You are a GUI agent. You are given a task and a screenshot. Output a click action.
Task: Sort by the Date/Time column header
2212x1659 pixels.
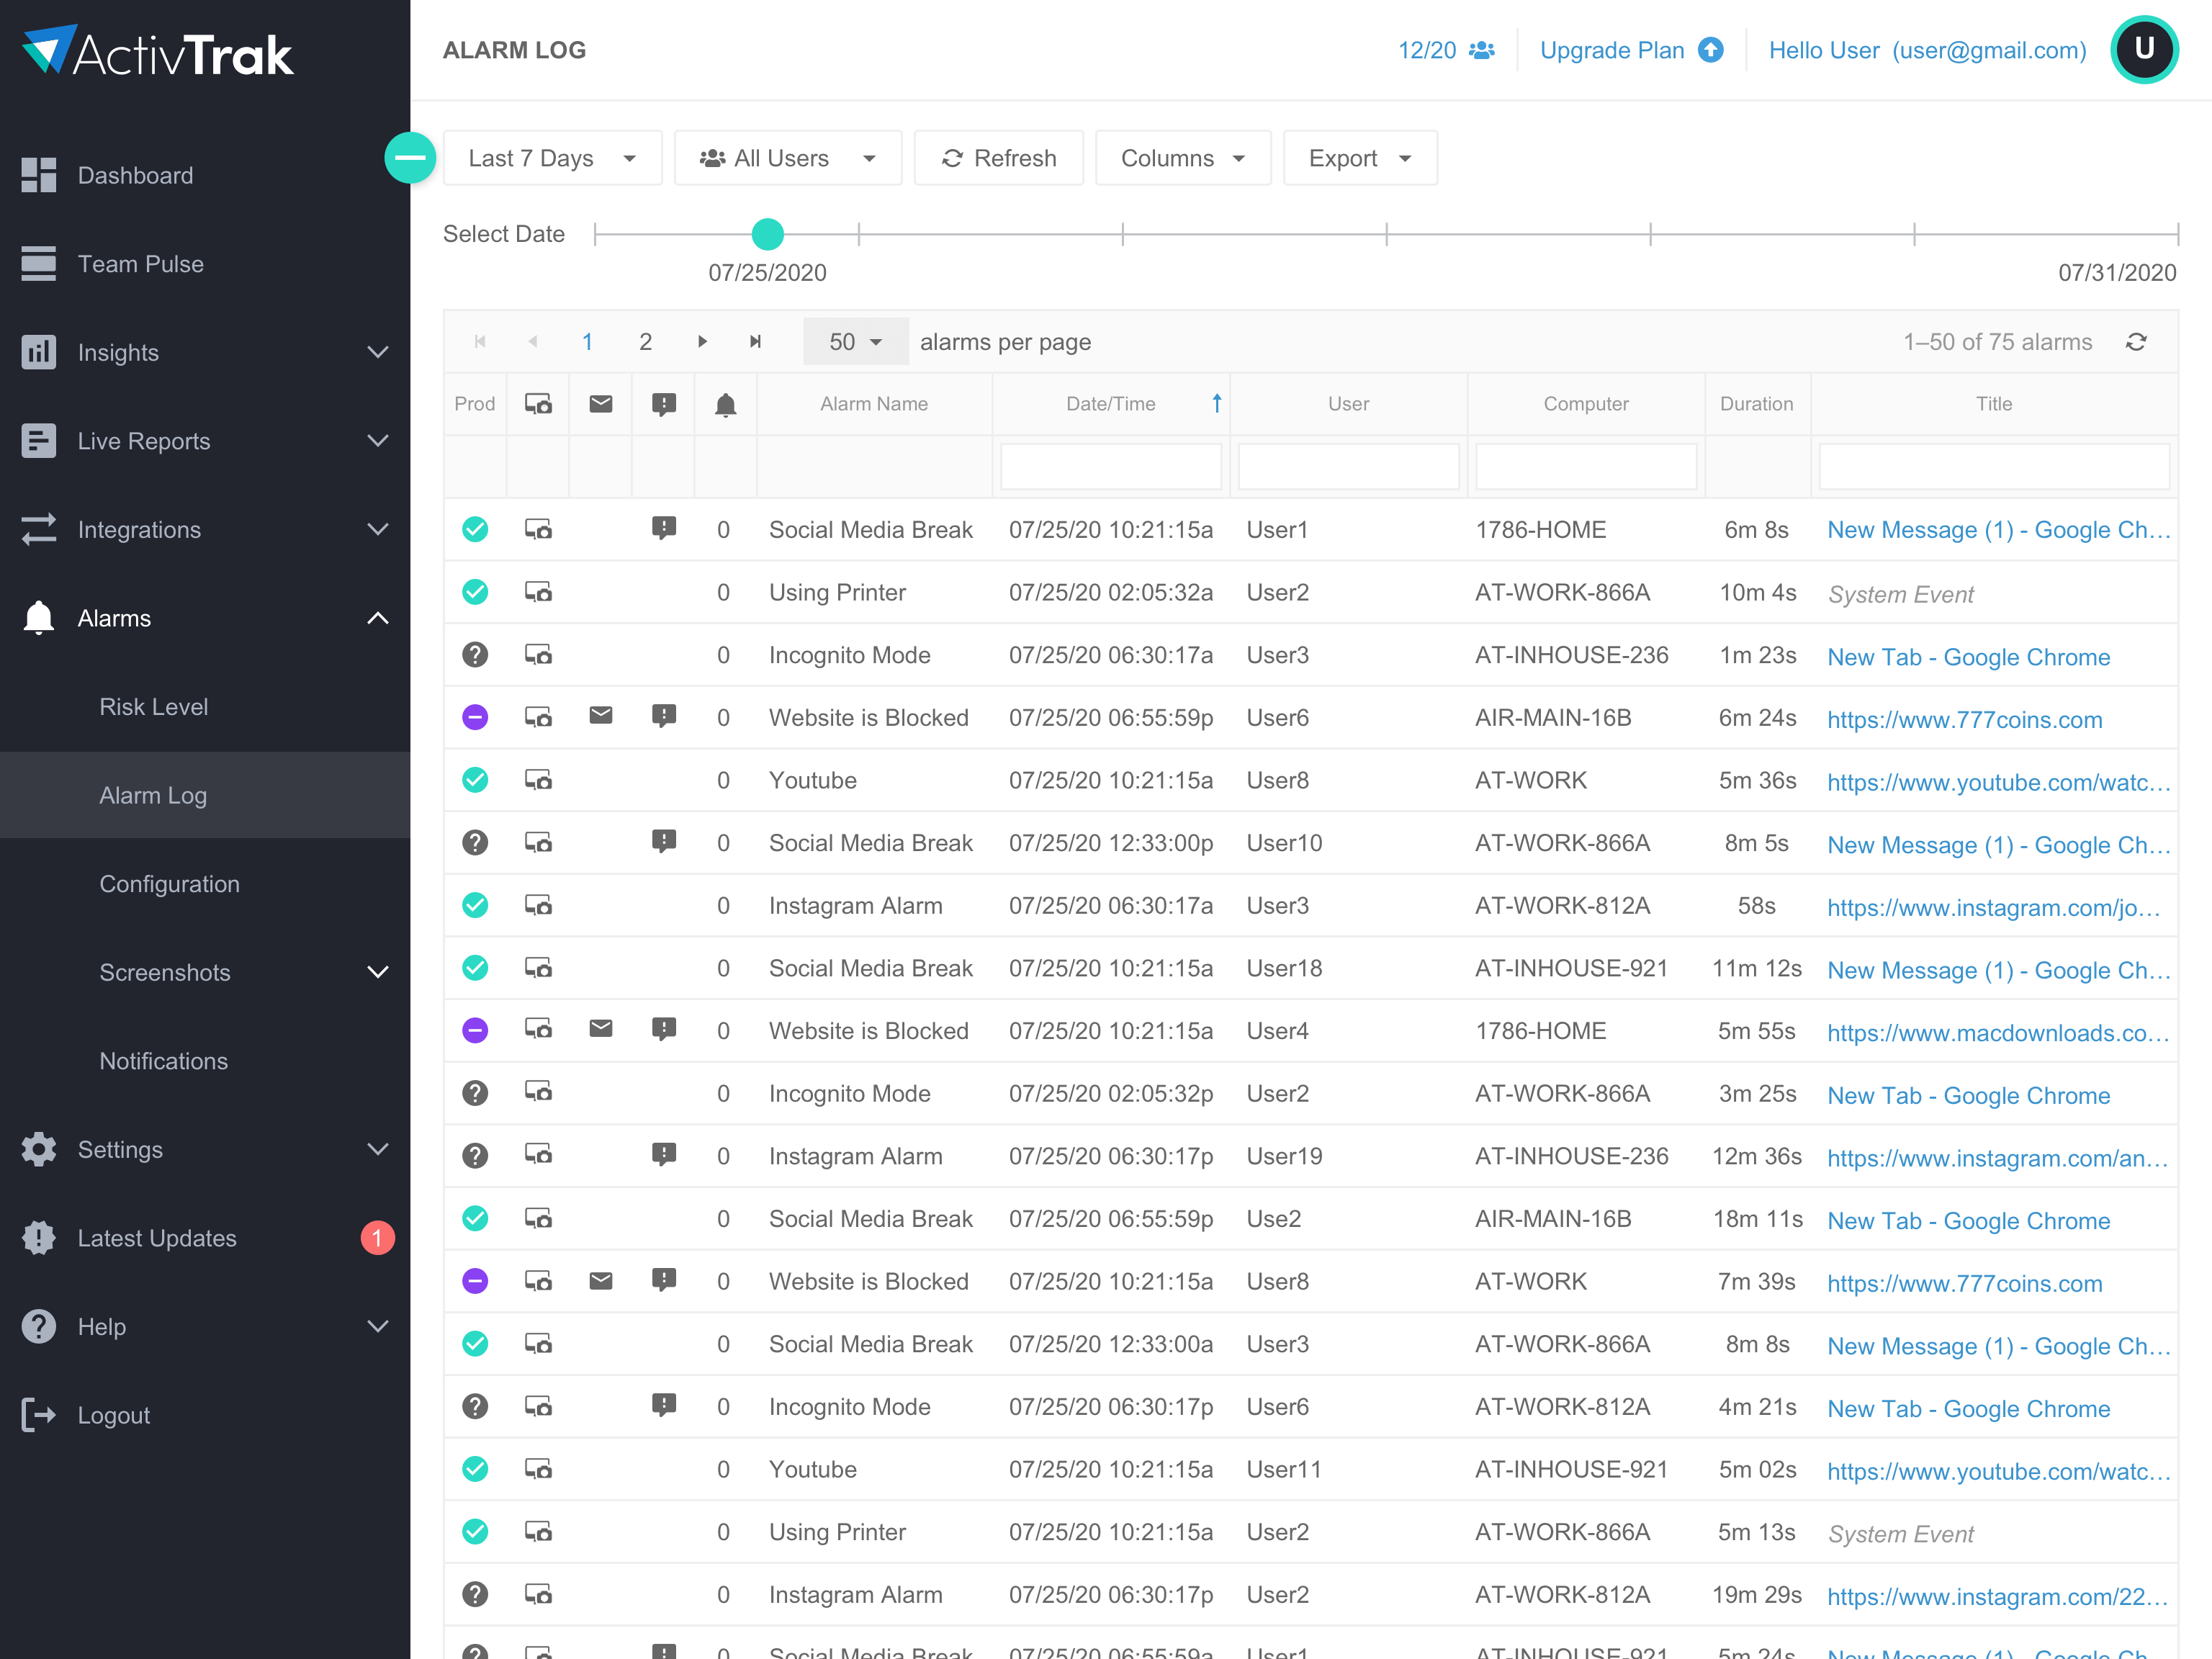1110,404
